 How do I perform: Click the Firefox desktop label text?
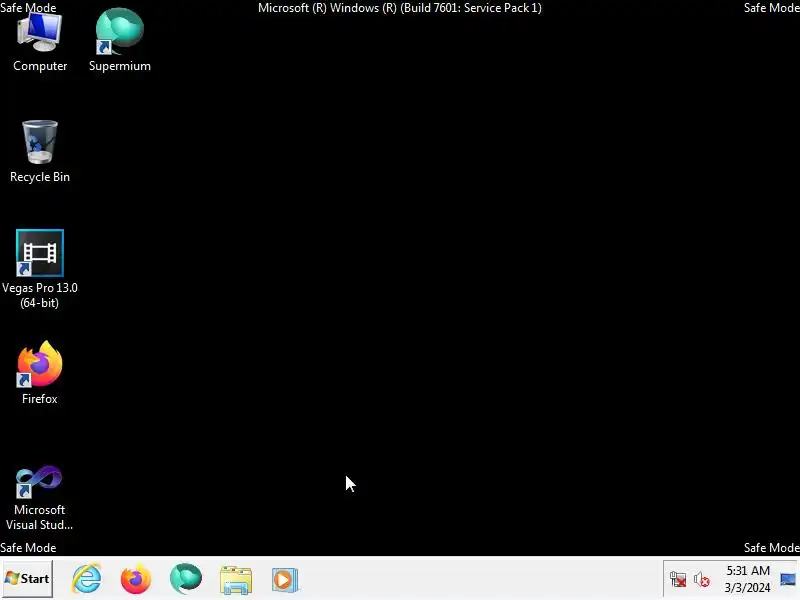40,399
